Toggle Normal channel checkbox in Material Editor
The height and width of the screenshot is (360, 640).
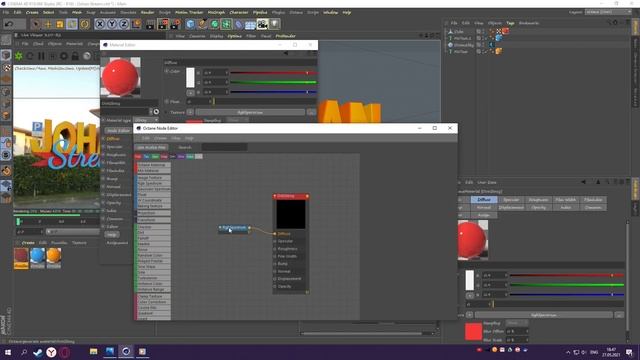[x=103, y=187]
